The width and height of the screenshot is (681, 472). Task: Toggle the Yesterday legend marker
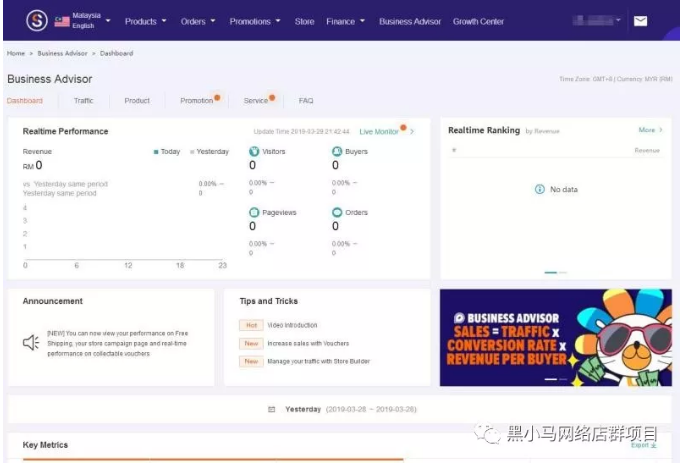click(x=192, y=152)
